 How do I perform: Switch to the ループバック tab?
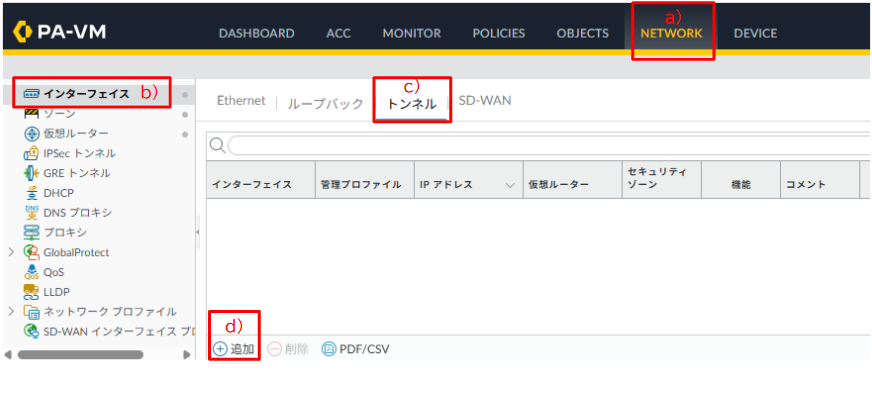(x=325, y=103)
